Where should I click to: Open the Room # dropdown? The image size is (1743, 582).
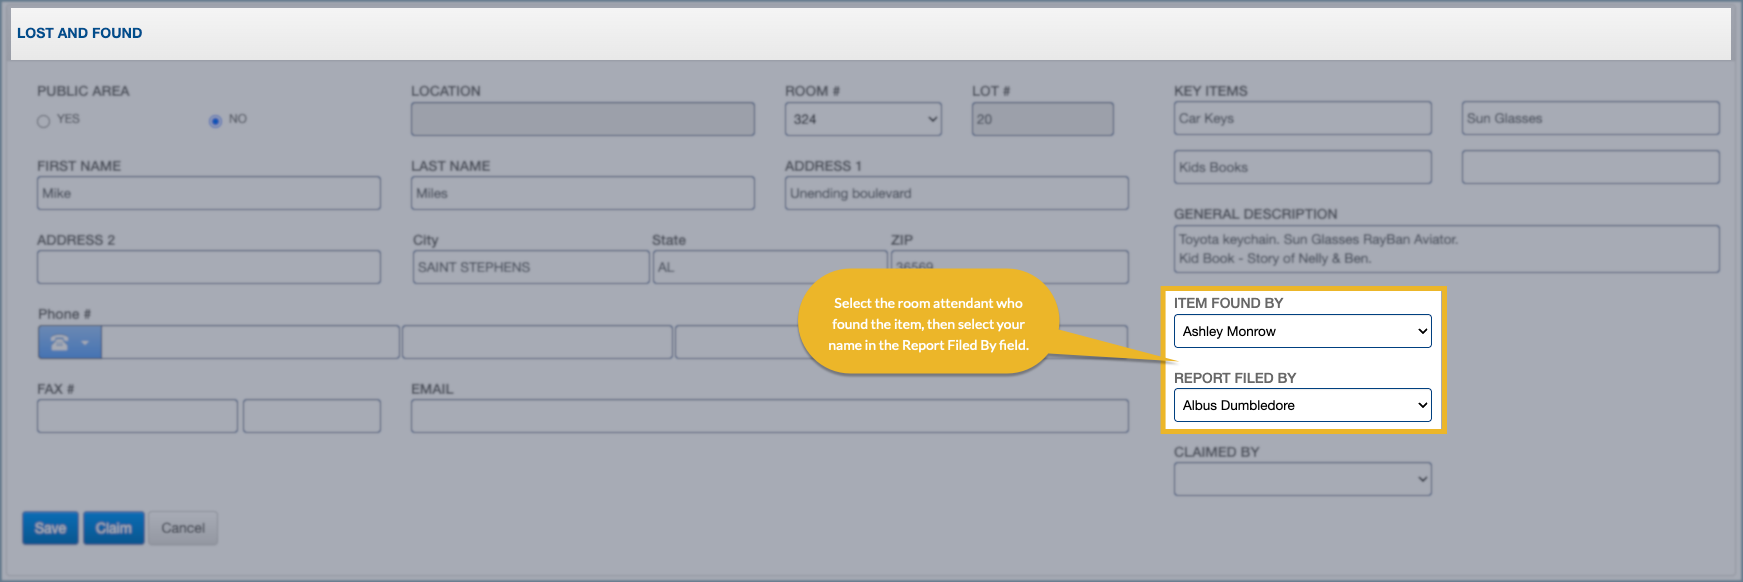point(862,119)
